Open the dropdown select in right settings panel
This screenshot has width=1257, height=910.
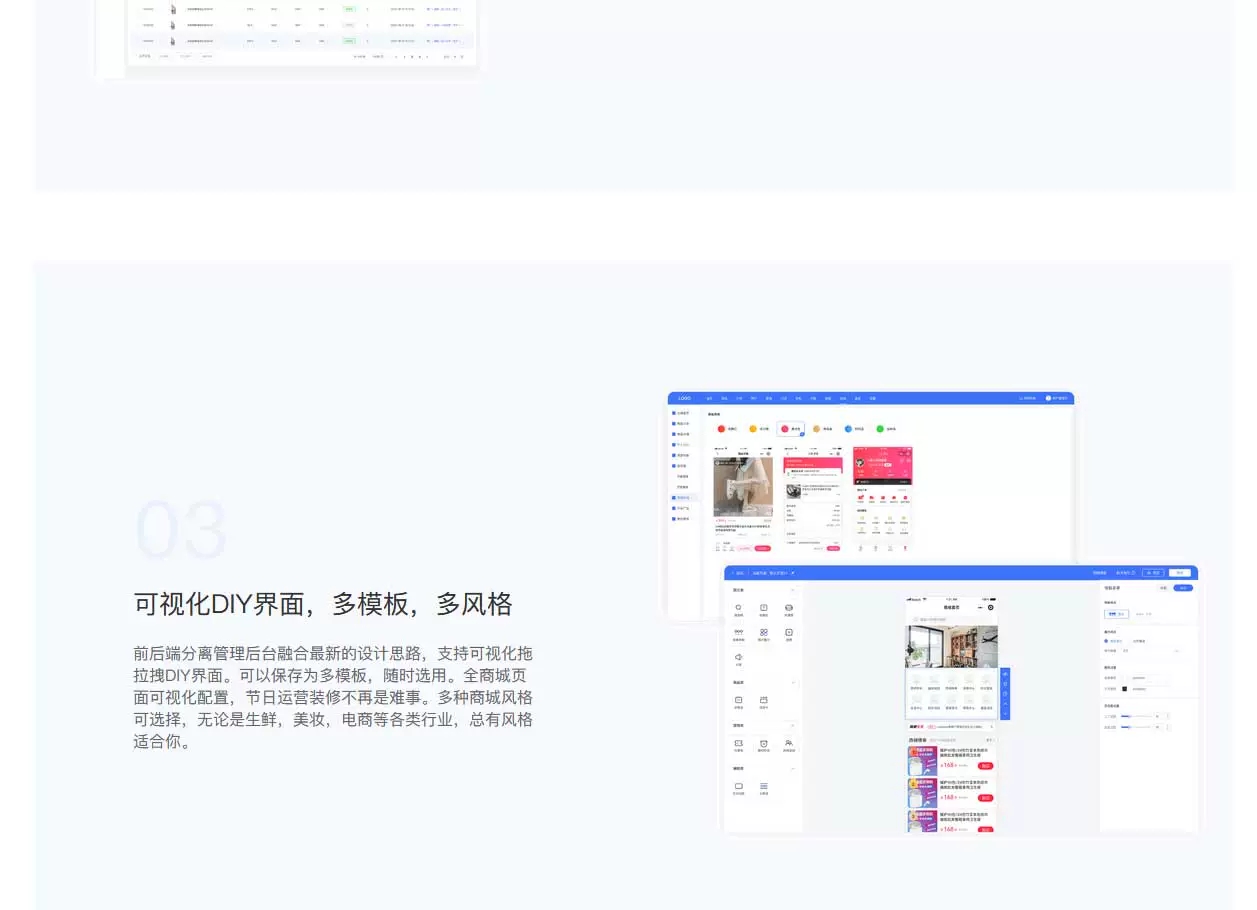(1150, 651)
